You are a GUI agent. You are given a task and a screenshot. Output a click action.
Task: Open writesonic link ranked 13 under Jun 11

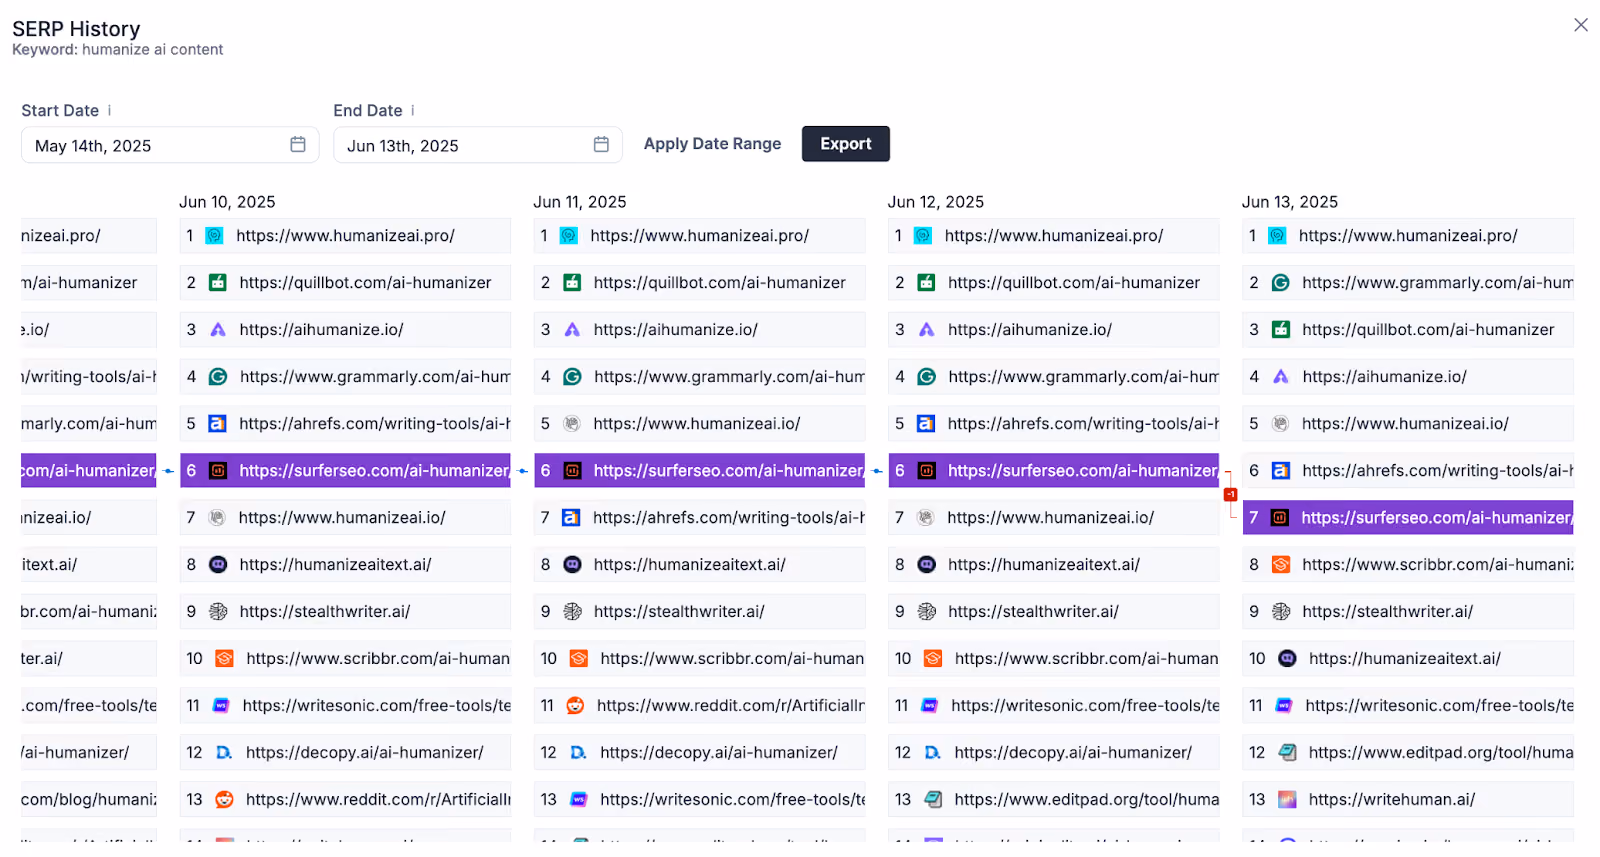(x=732, y=800)
